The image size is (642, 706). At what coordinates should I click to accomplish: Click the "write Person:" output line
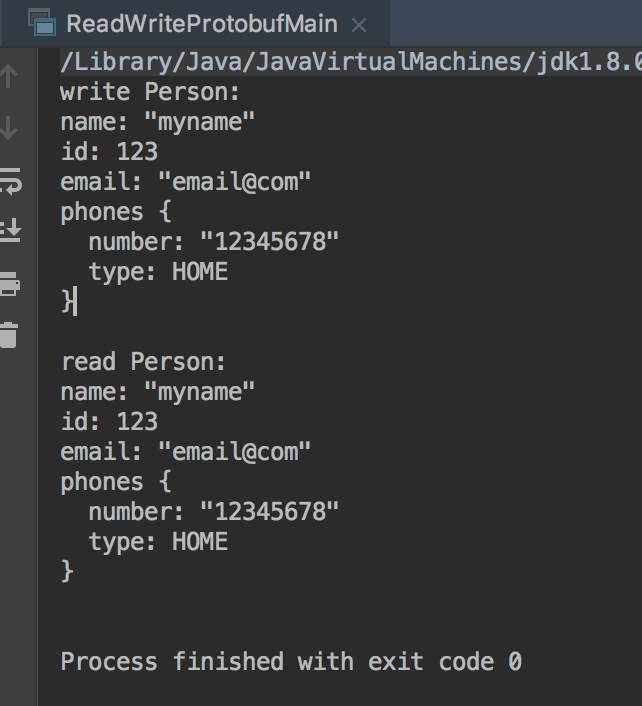(150, 92)
